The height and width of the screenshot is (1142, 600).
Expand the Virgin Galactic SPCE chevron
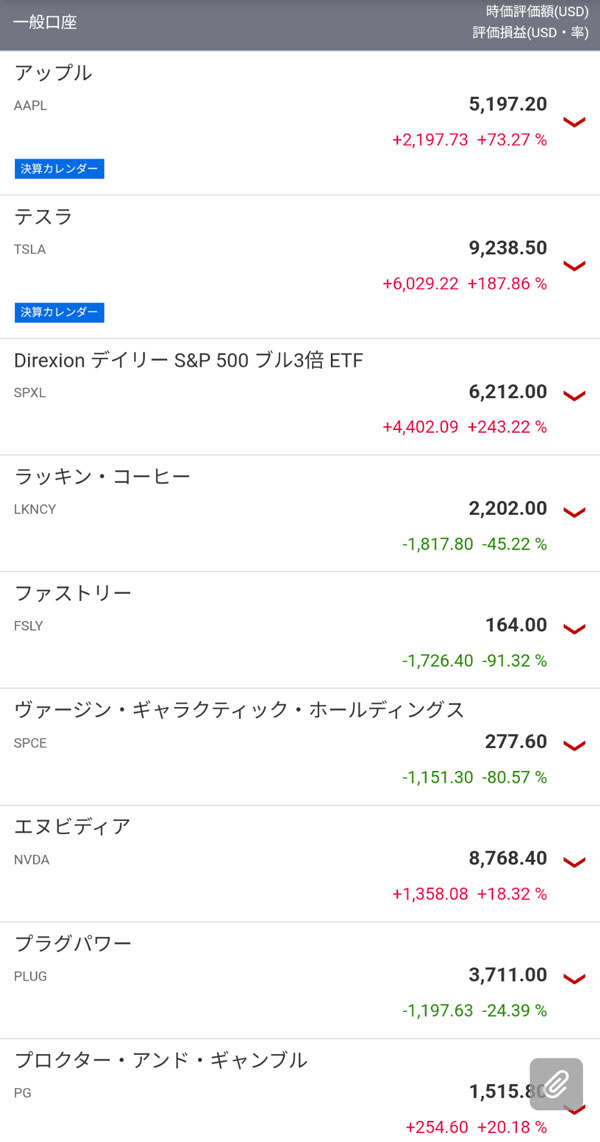[x=574, y=745]
